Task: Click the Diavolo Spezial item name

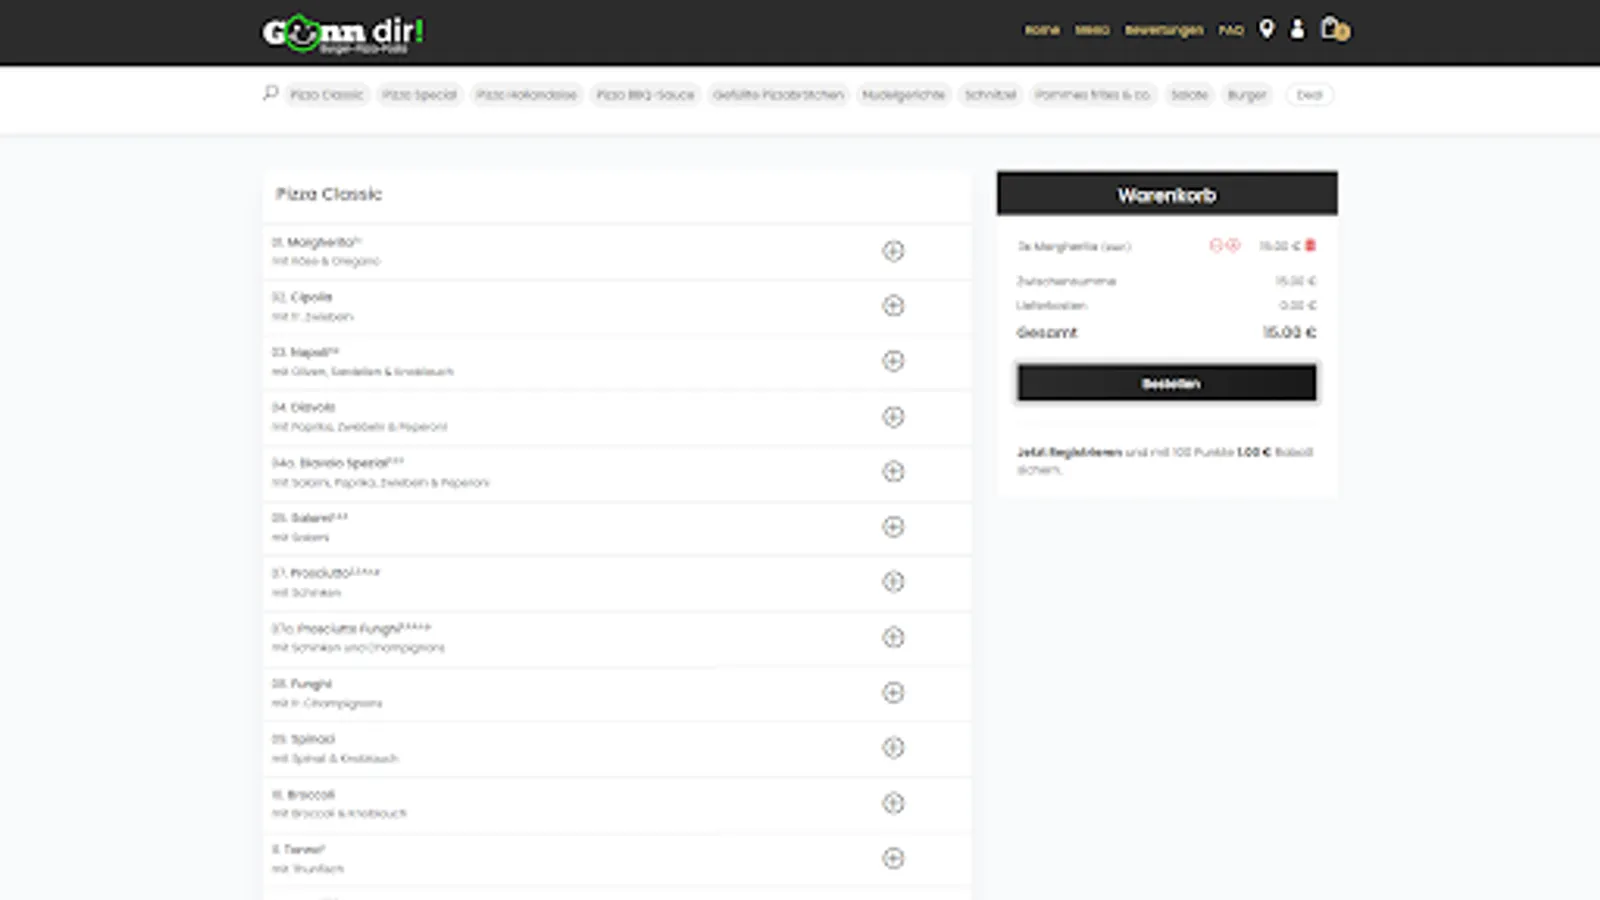Action: tap(338, 463)
